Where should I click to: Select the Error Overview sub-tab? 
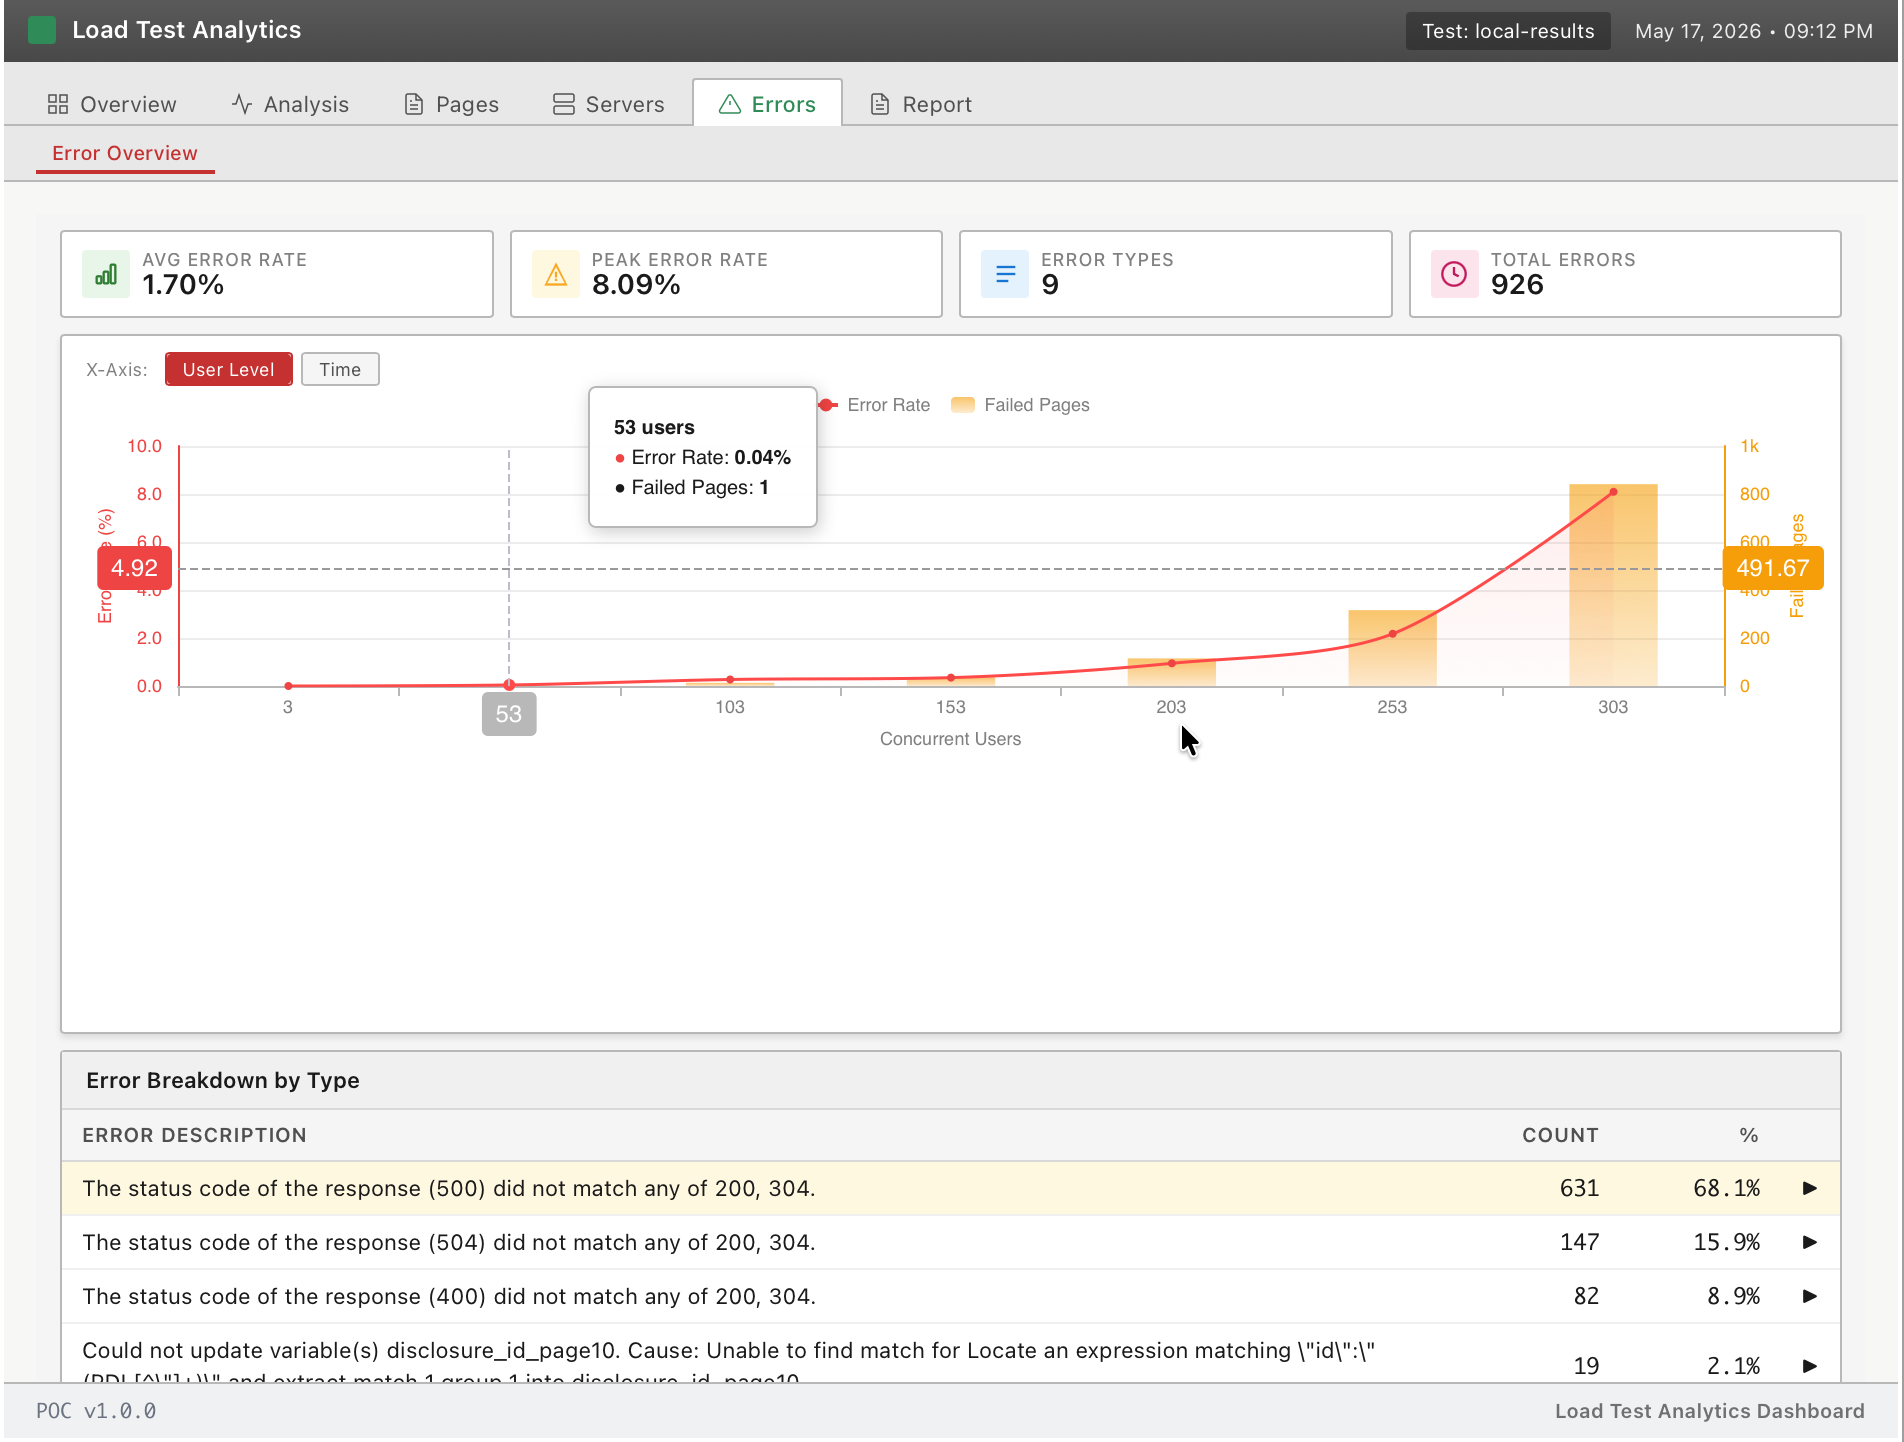pos(125,153)
